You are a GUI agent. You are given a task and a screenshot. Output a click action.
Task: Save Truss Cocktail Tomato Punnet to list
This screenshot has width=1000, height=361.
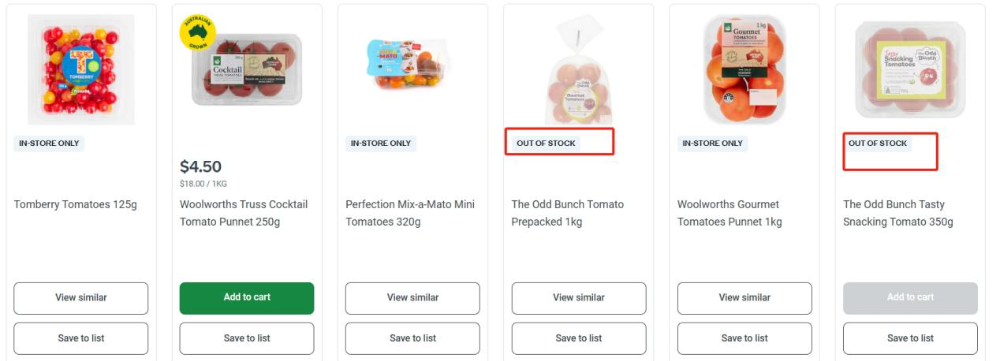pos(247,339)
